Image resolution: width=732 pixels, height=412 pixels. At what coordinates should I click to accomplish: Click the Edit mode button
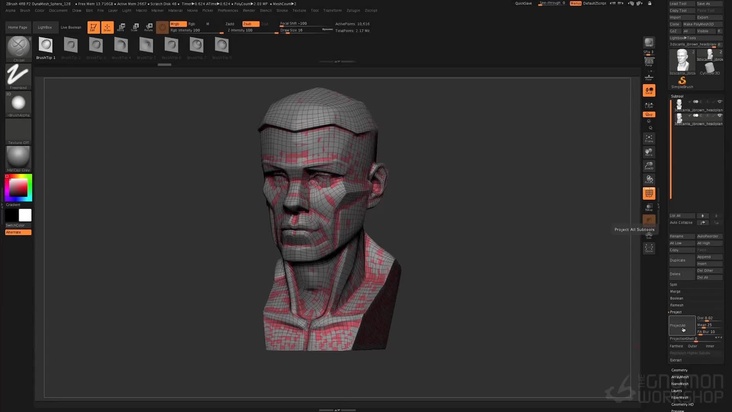point(93,28)
